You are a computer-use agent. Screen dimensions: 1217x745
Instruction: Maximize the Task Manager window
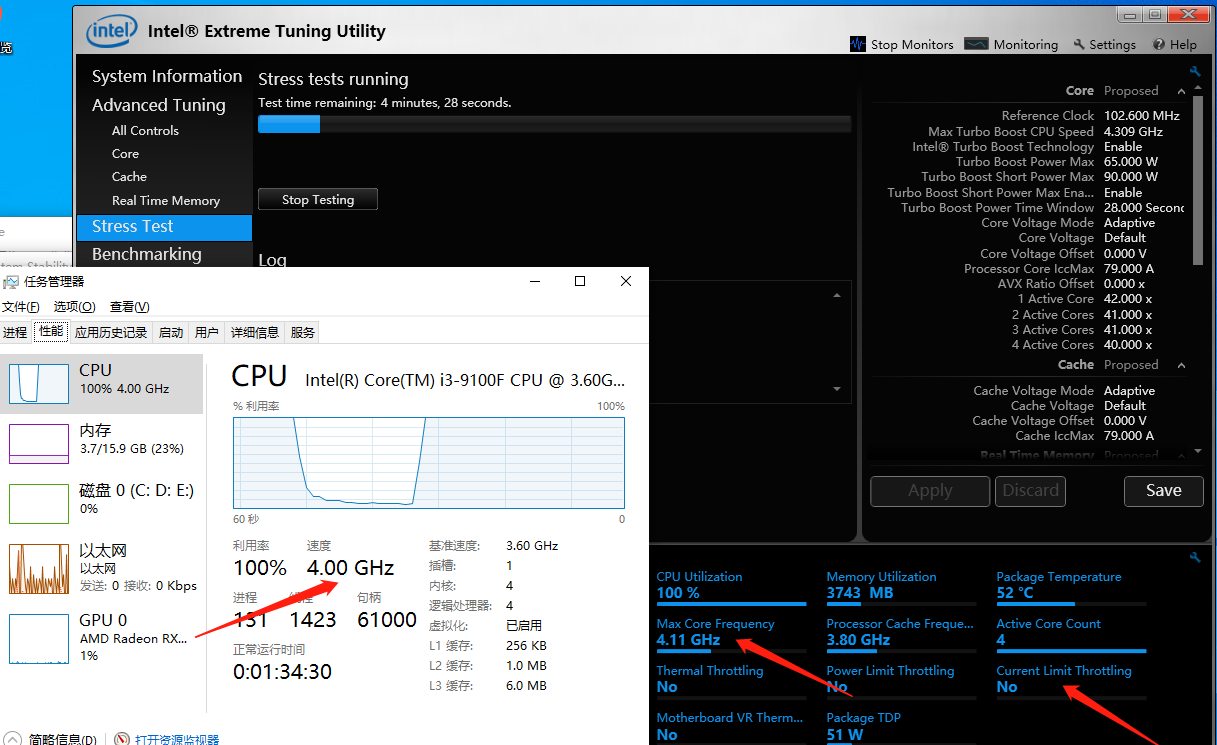pos(580,281)
